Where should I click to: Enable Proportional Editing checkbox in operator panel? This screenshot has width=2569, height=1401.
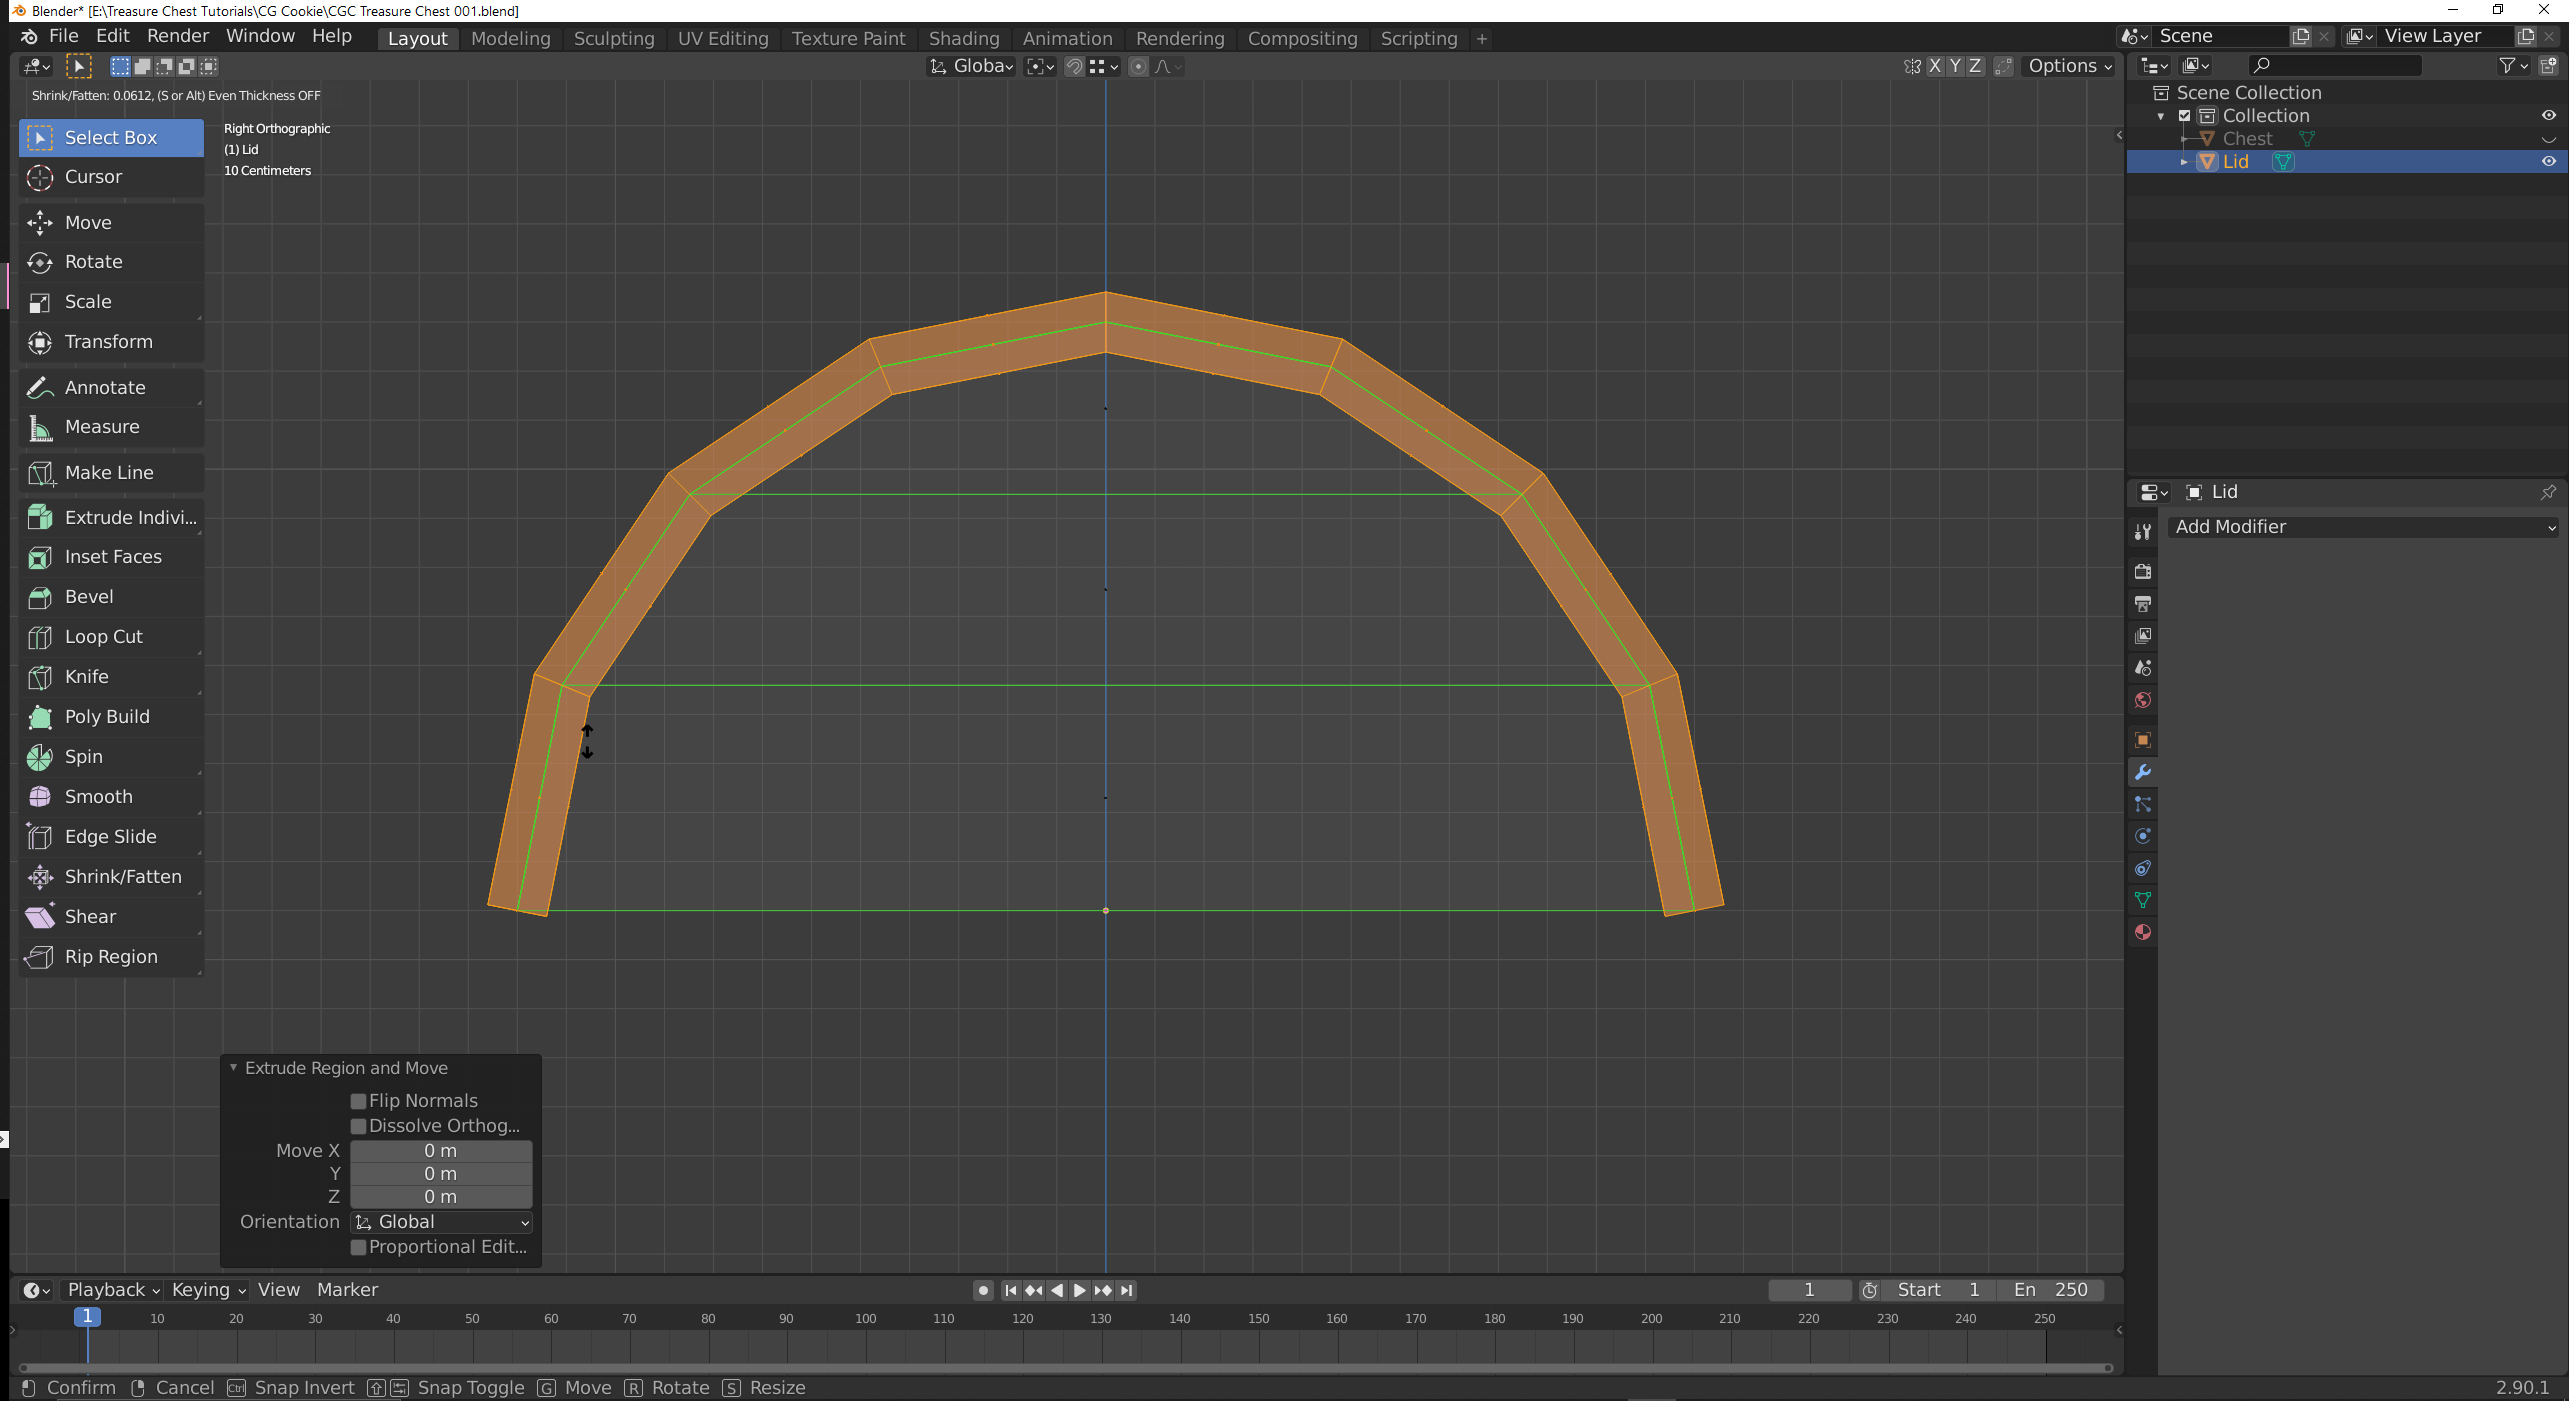coord(358,1247)
